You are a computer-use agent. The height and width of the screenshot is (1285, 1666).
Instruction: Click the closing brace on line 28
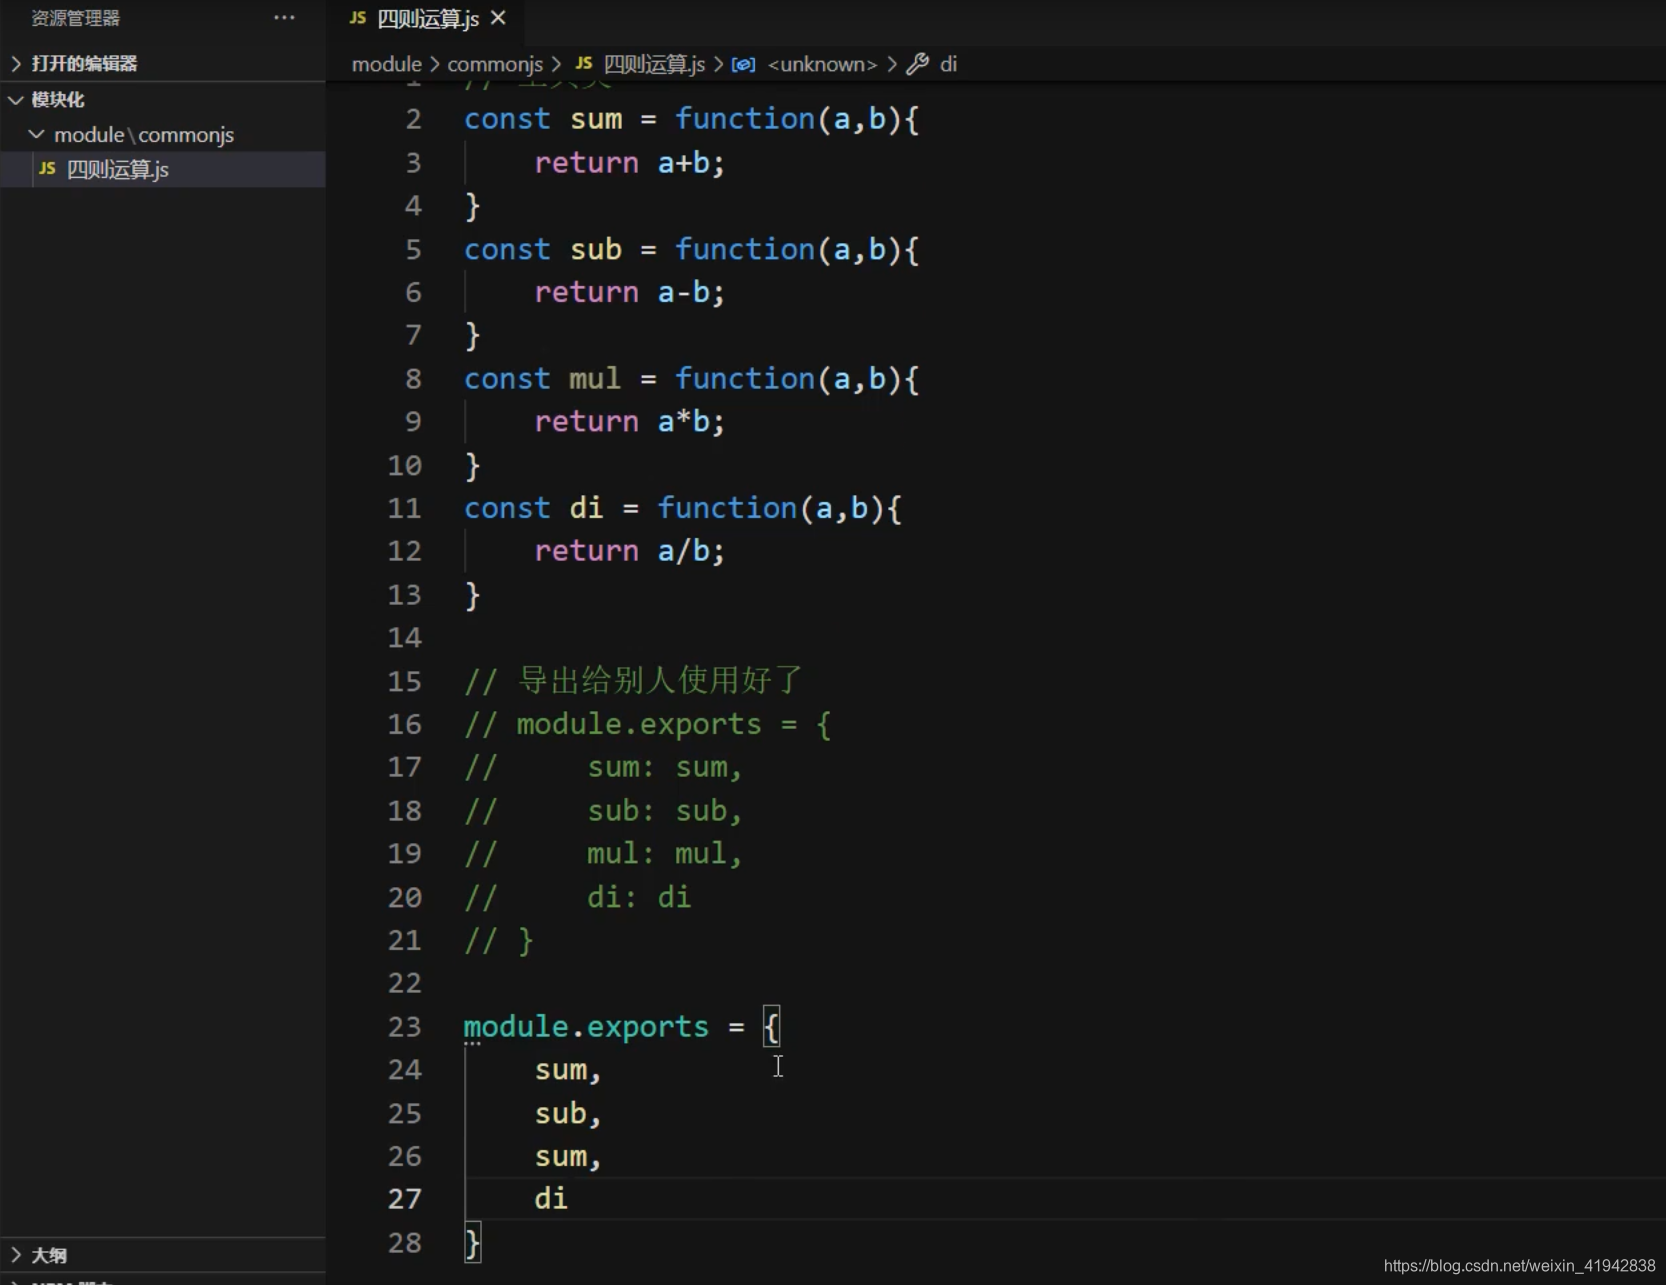pos(473,1243)
